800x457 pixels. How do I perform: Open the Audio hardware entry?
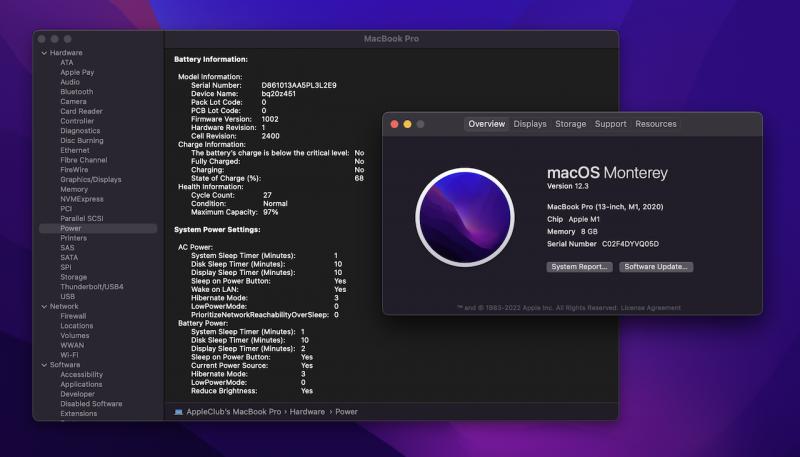click(70, 82)
